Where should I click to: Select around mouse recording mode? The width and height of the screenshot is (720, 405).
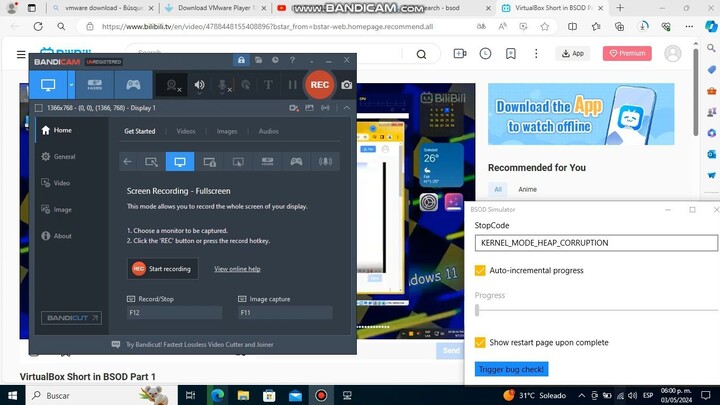point(238,162)
